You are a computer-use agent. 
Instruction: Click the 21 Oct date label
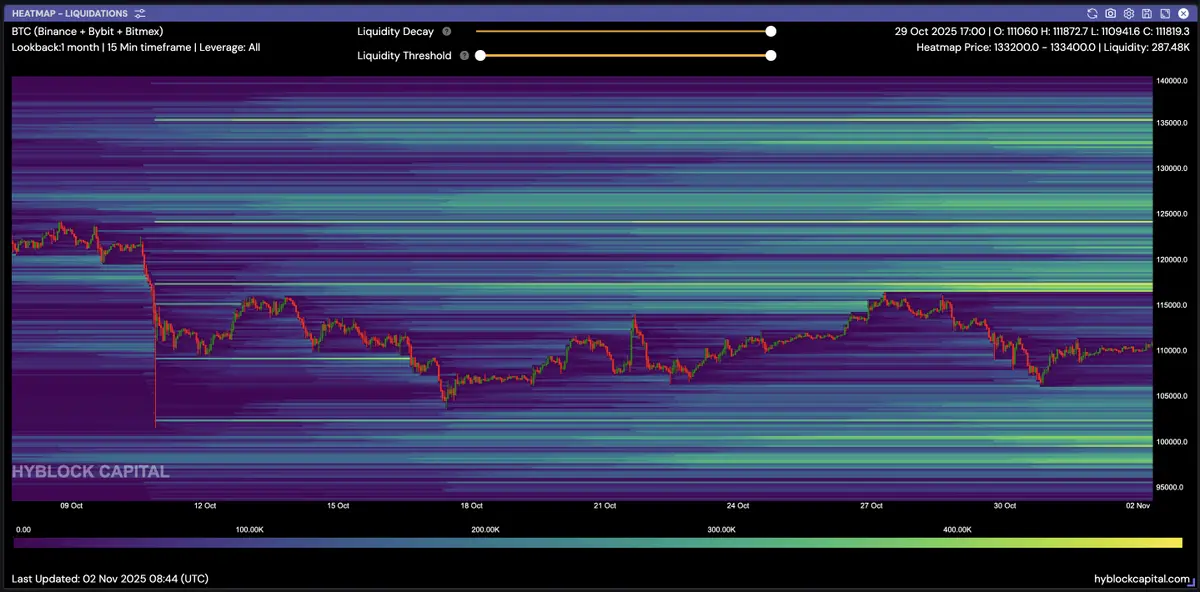pyautogui.click(x=604, y=506)
